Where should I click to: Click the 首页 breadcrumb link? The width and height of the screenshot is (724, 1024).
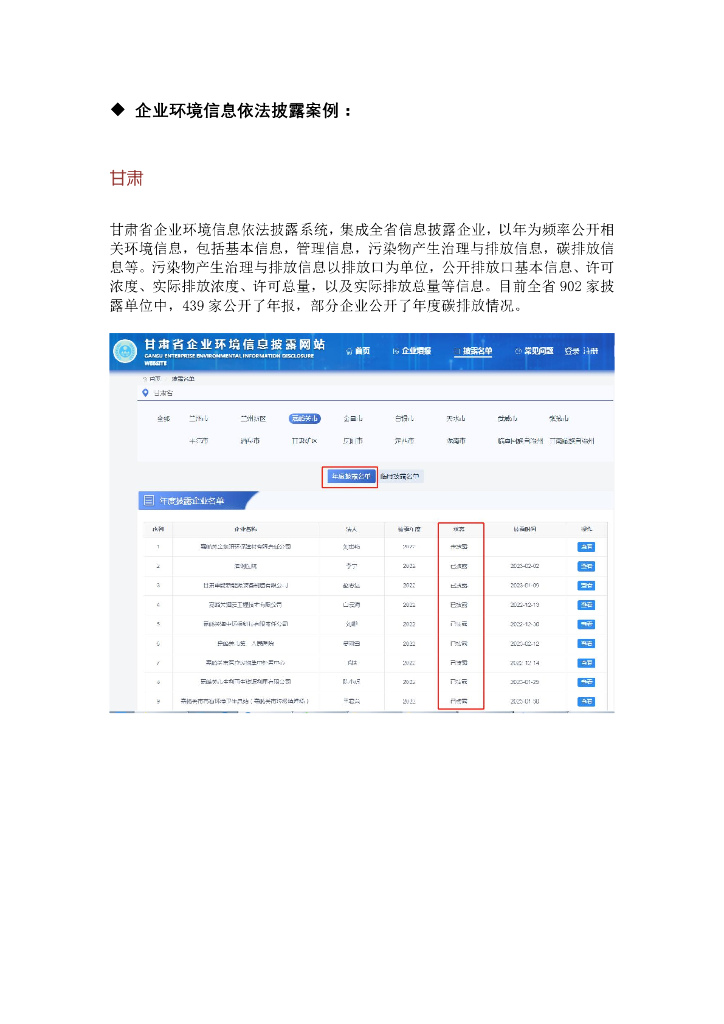pyautogui.click(x=155, y=379)
